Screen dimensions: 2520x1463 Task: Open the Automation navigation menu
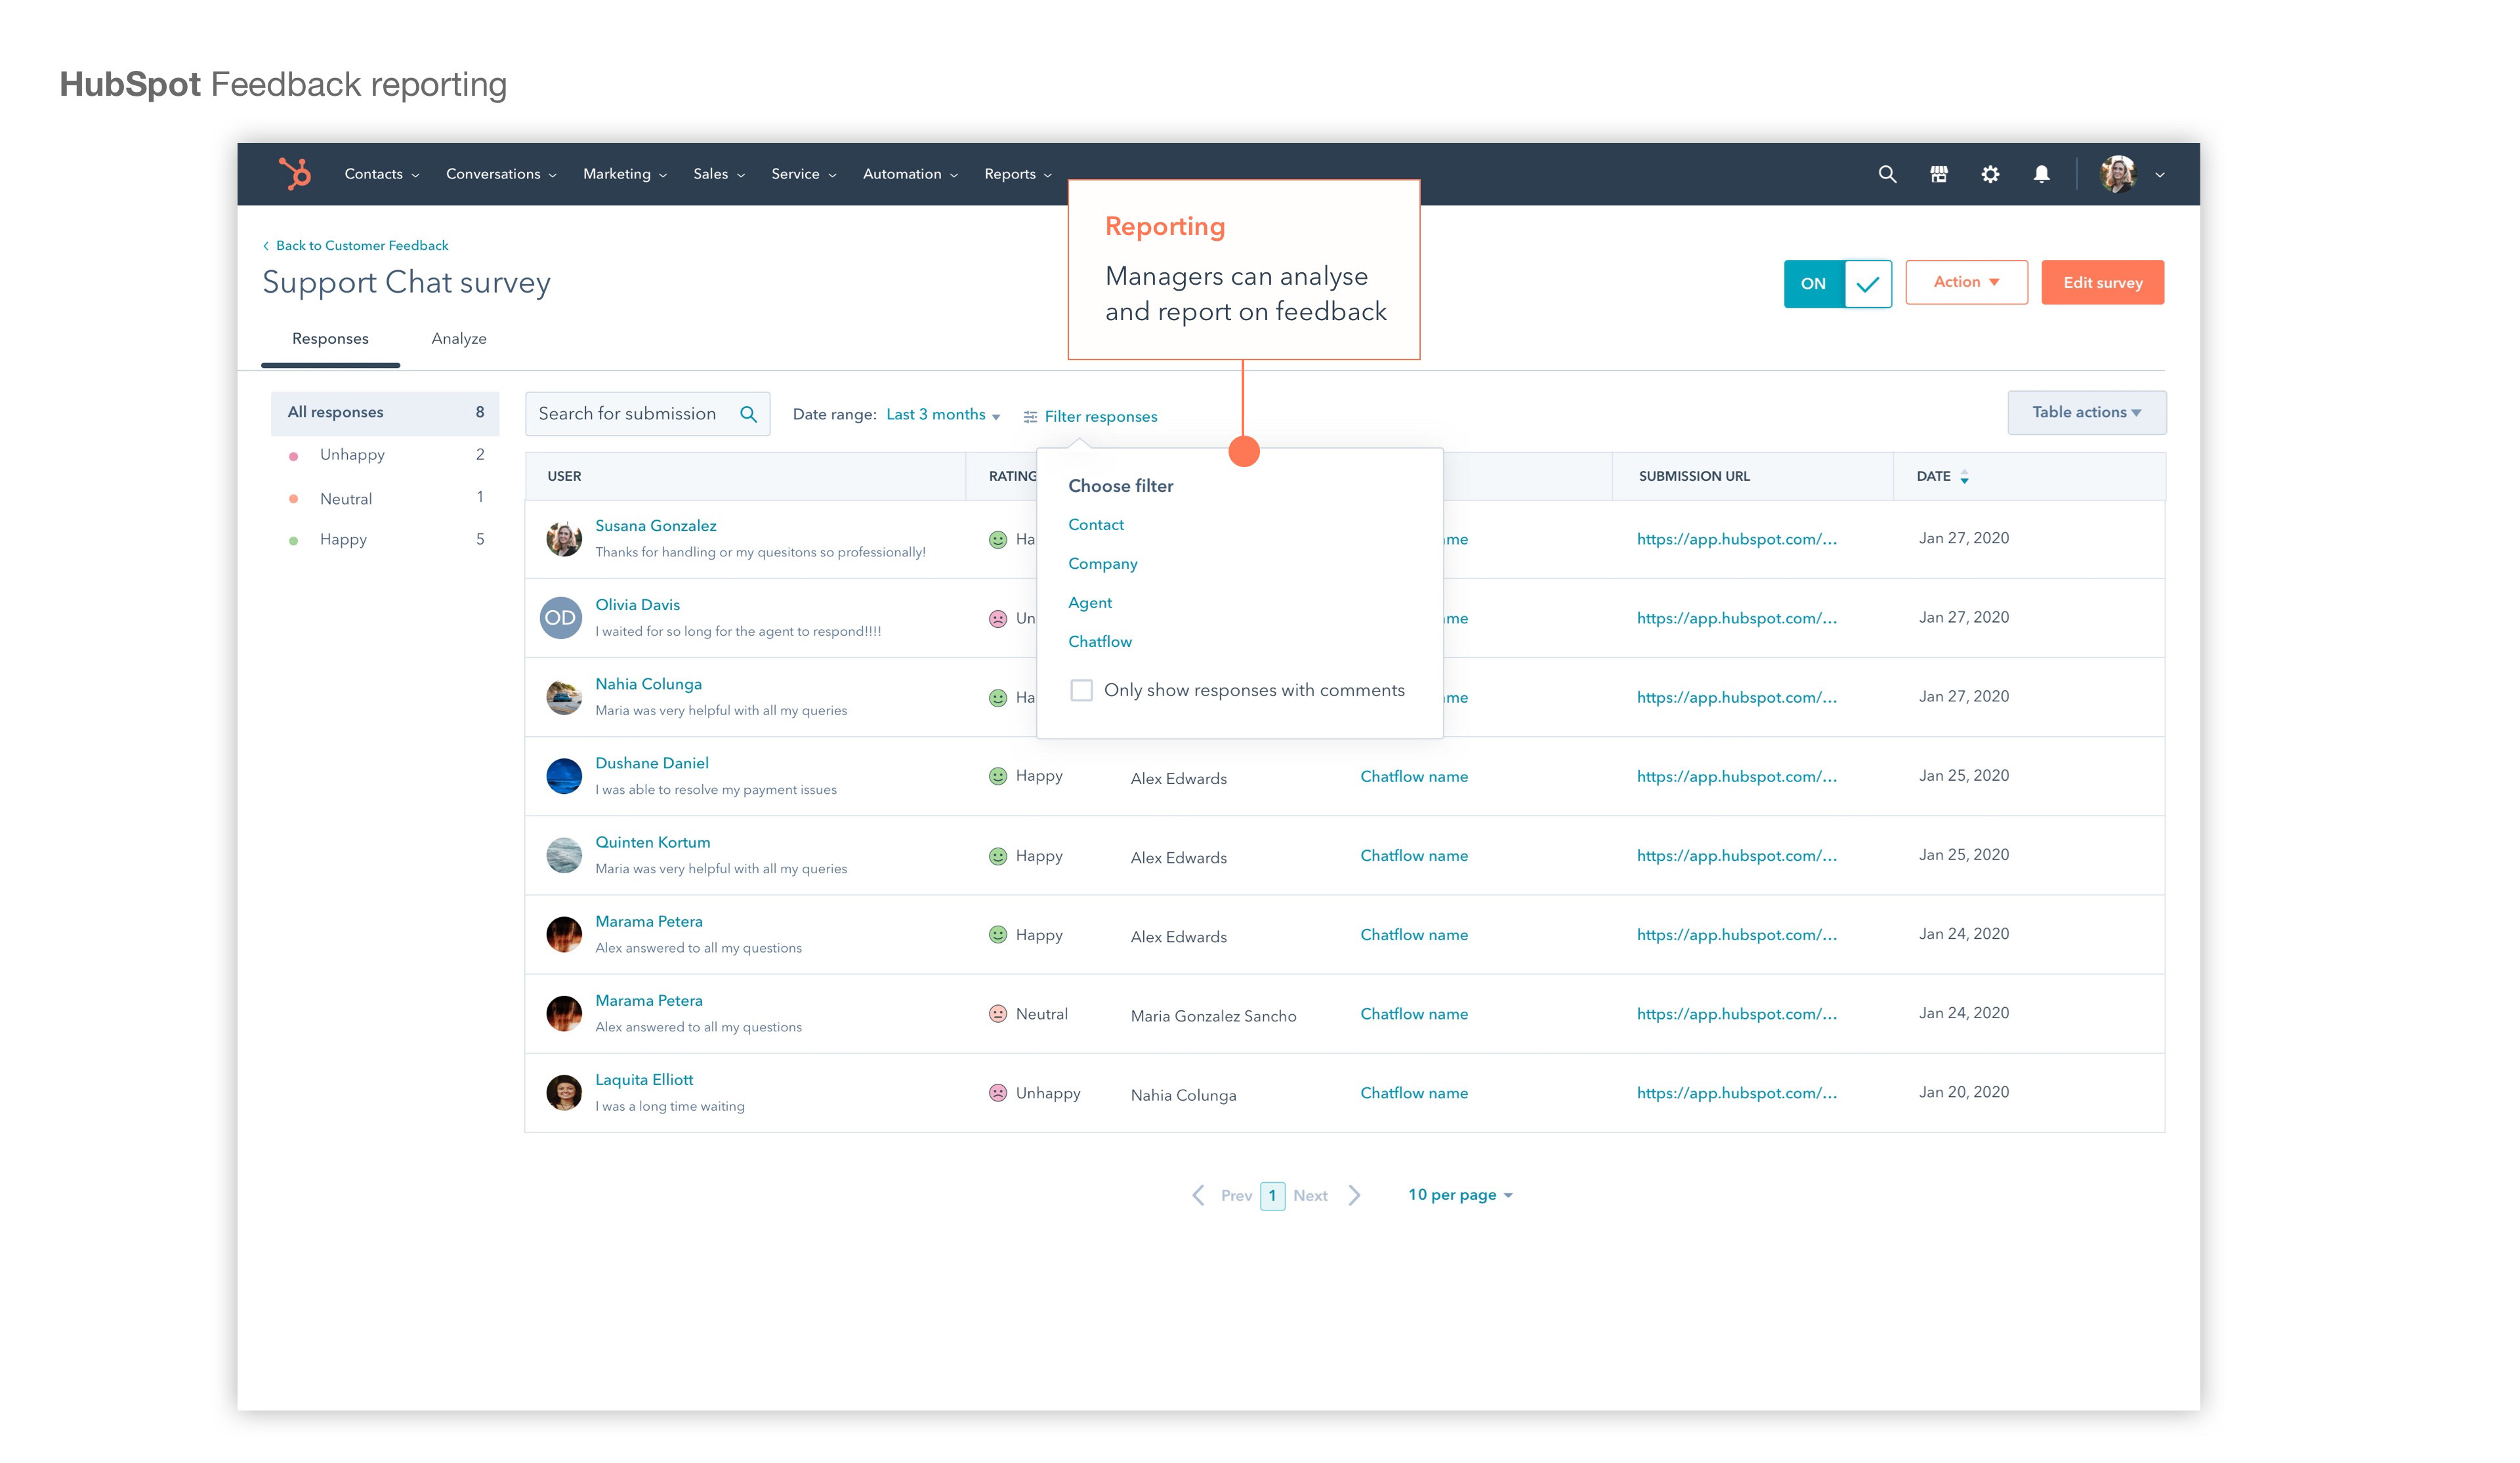[910, 174]
